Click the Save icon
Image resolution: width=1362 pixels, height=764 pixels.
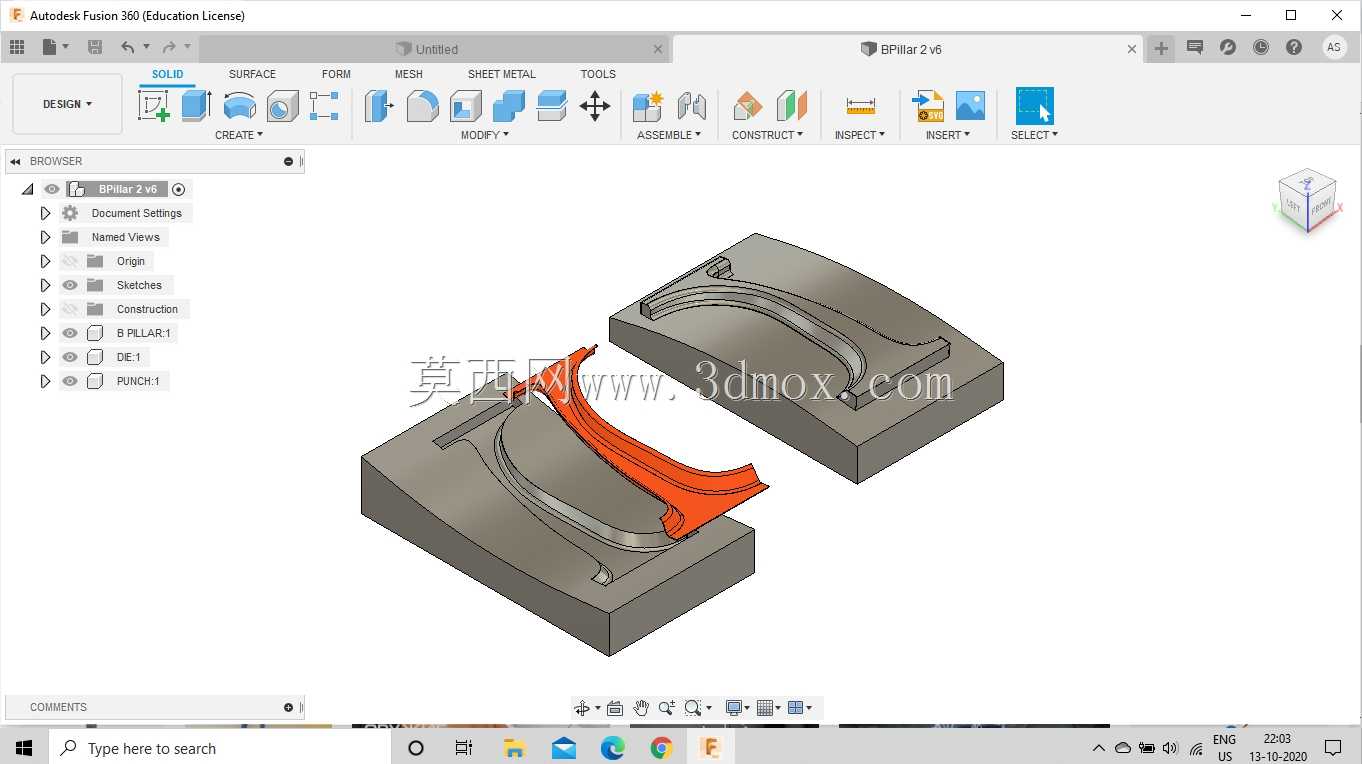95,47
